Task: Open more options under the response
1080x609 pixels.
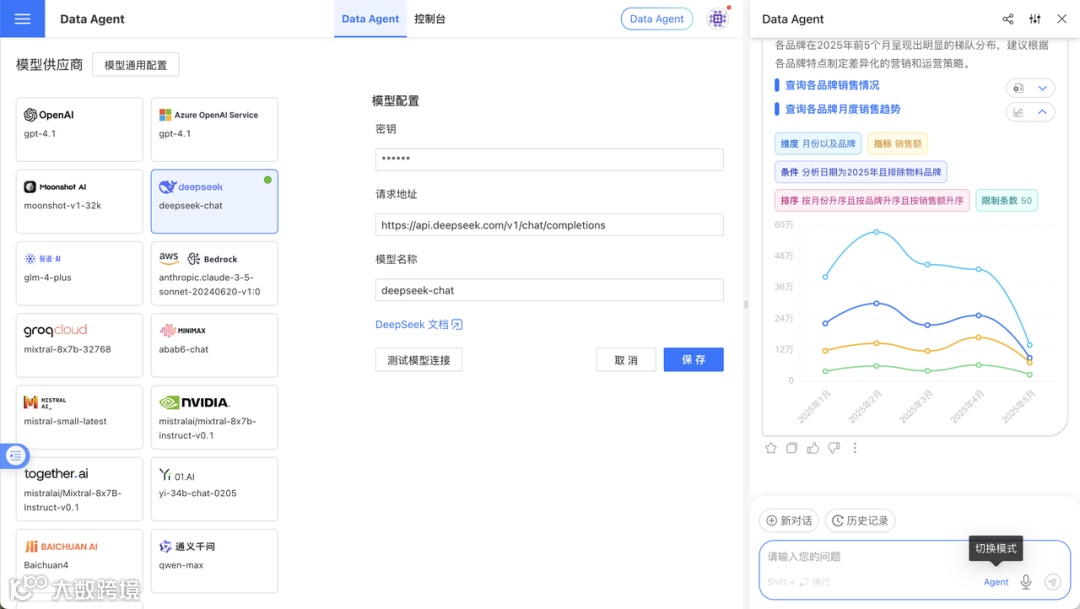Action: point(855,448)
